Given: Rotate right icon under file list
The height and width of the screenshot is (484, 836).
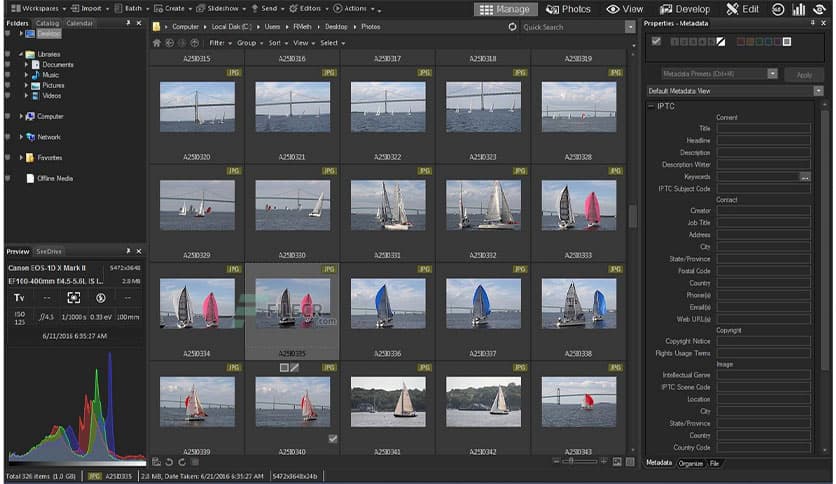Looking at the screenshot, I should [182, 462].
